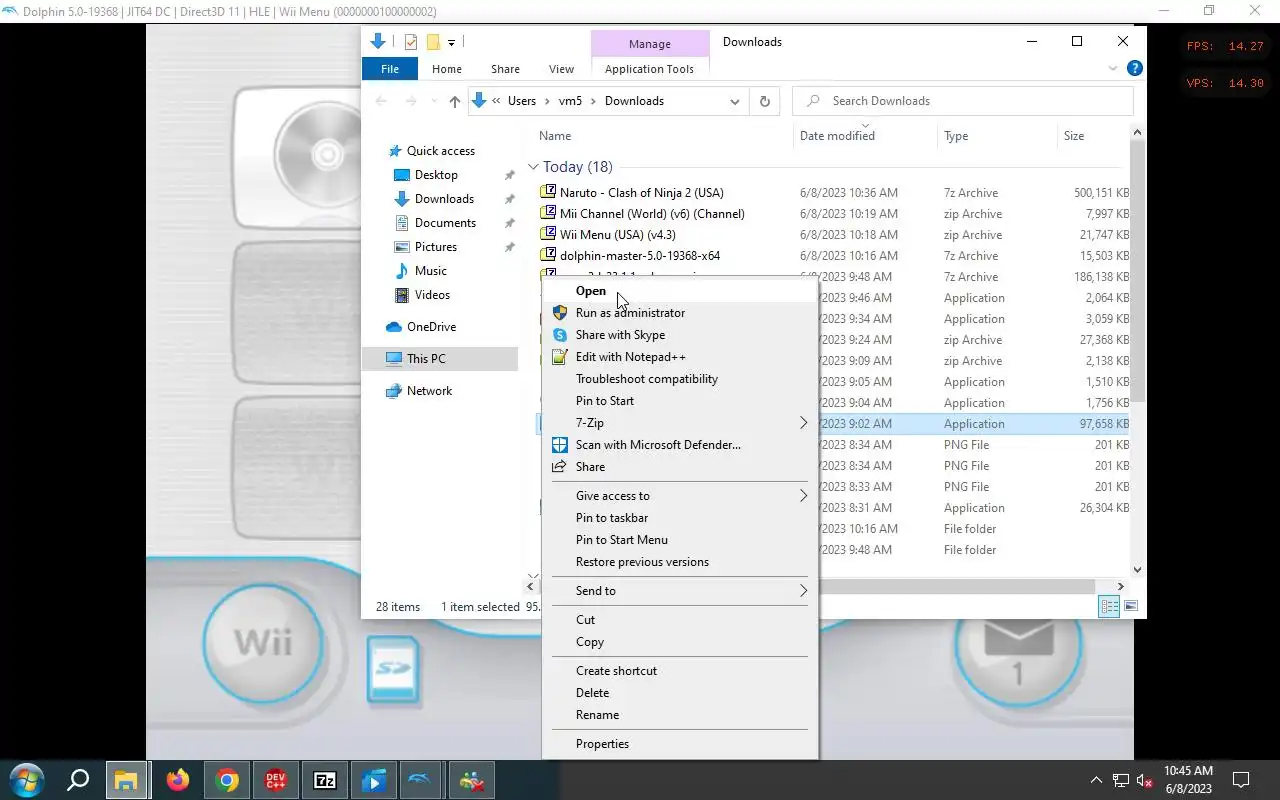
Task: Open OneDrive in navigation pane
Action: click(431, 327)
